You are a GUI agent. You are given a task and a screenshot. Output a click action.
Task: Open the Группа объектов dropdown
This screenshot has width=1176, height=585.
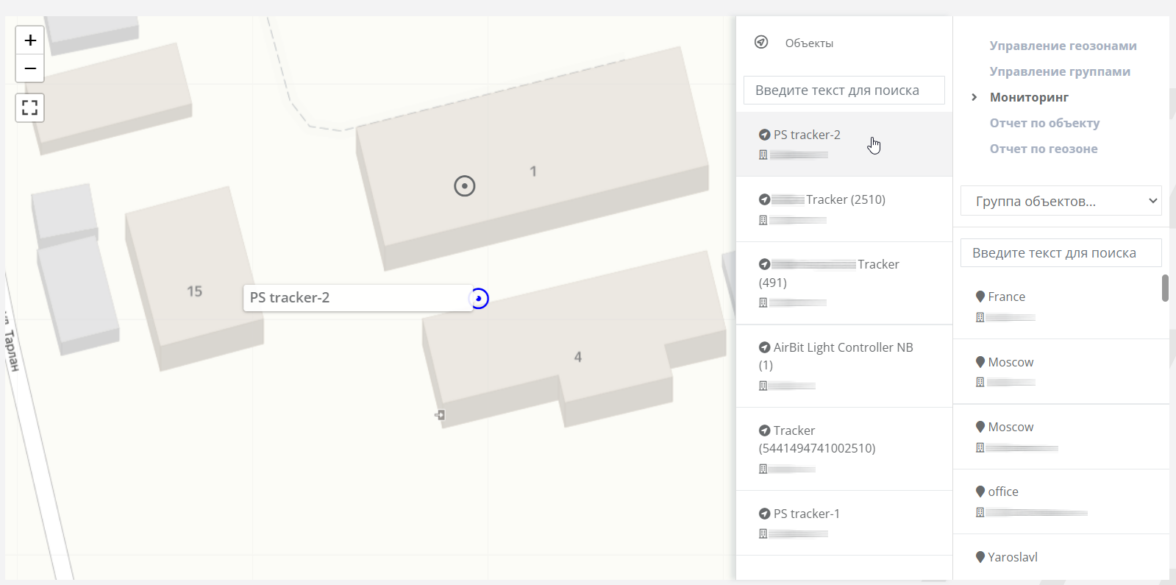pos(1060,201)
